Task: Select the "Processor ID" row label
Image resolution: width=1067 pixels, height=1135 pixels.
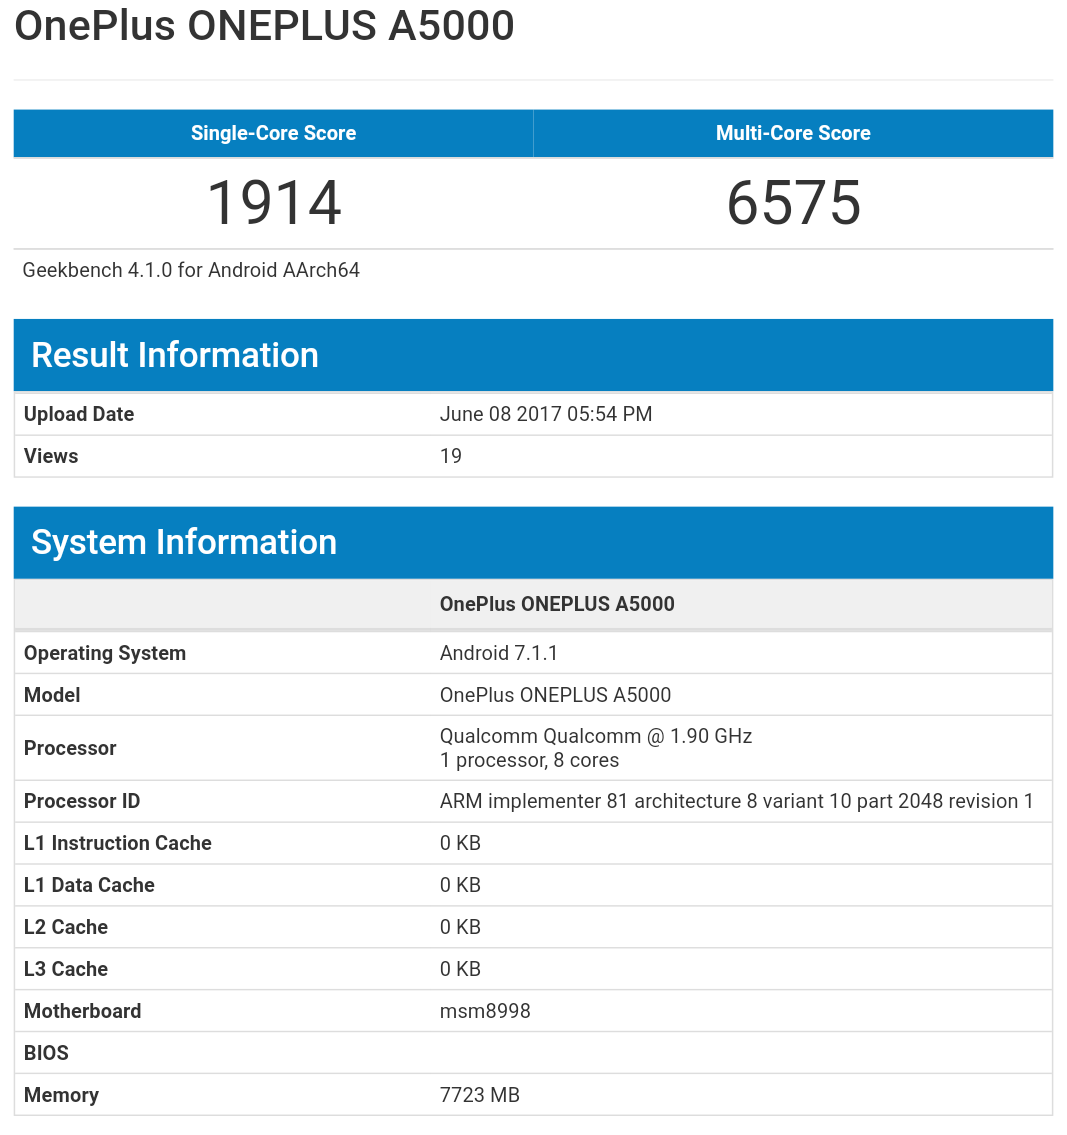Action: click(x=82, y=801)
